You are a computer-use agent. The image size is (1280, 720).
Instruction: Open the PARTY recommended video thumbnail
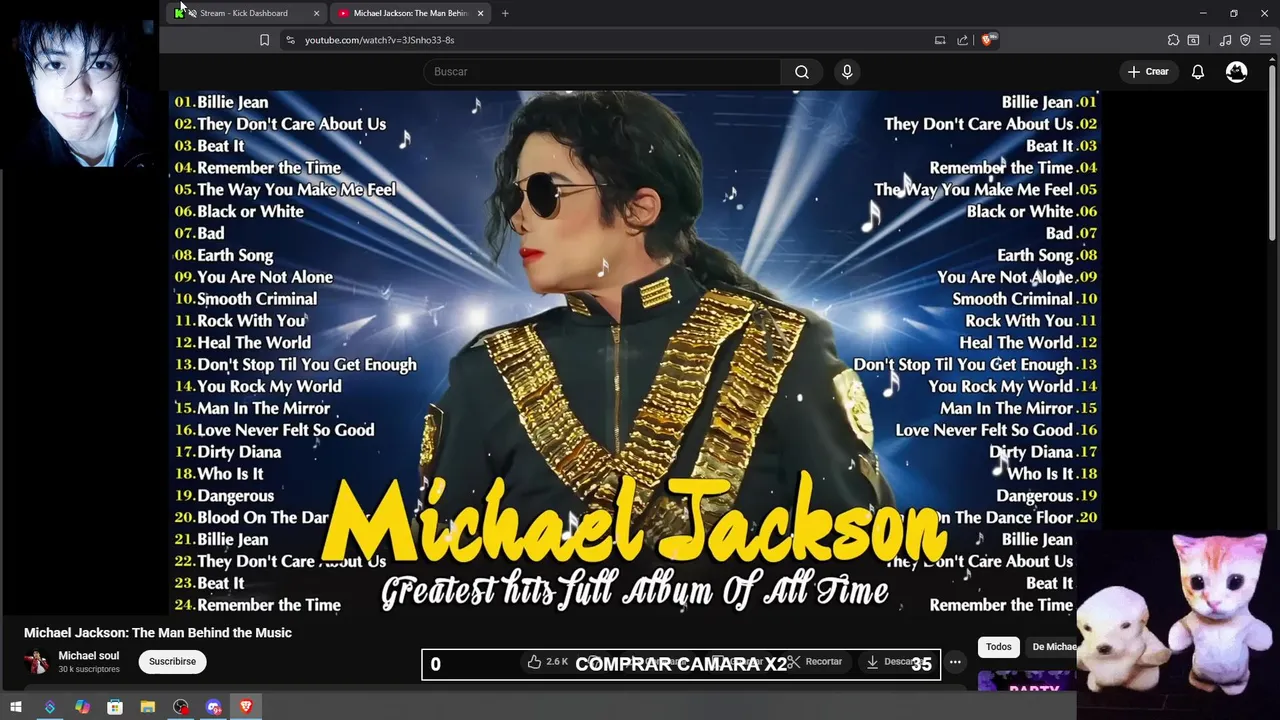[x=1027, y=682]
